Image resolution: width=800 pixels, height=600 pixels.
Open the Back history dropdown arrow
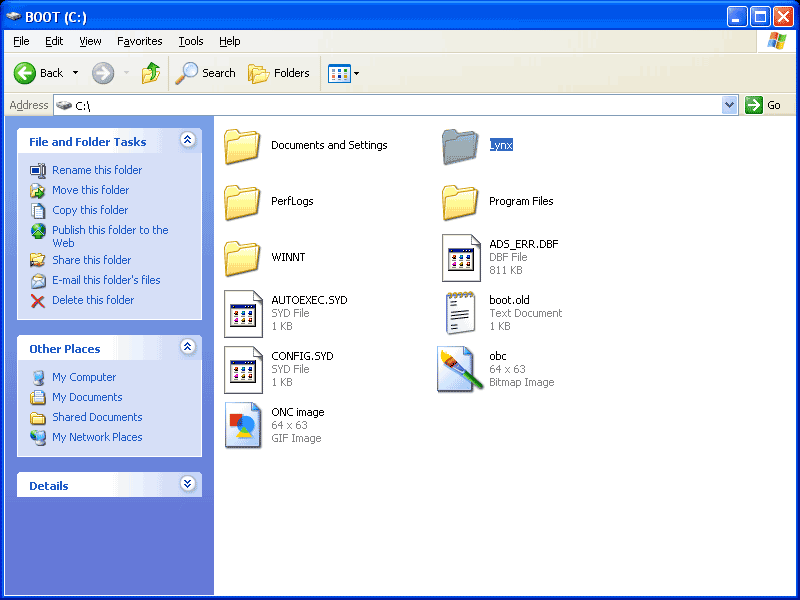pos(75,73)
